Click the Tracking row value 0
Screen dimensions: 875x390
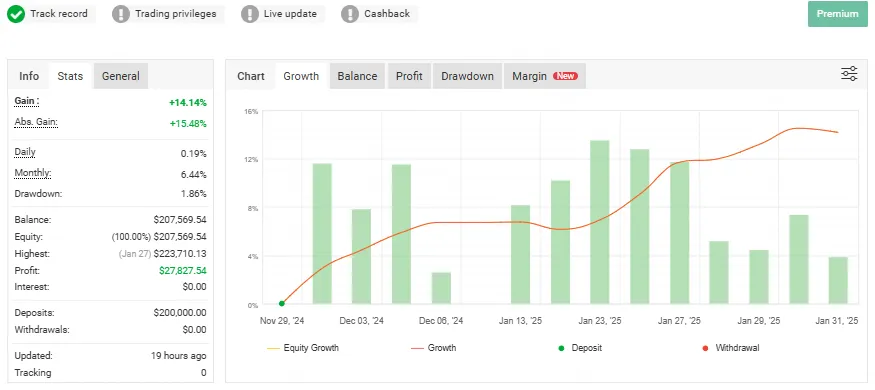point(204,373)
